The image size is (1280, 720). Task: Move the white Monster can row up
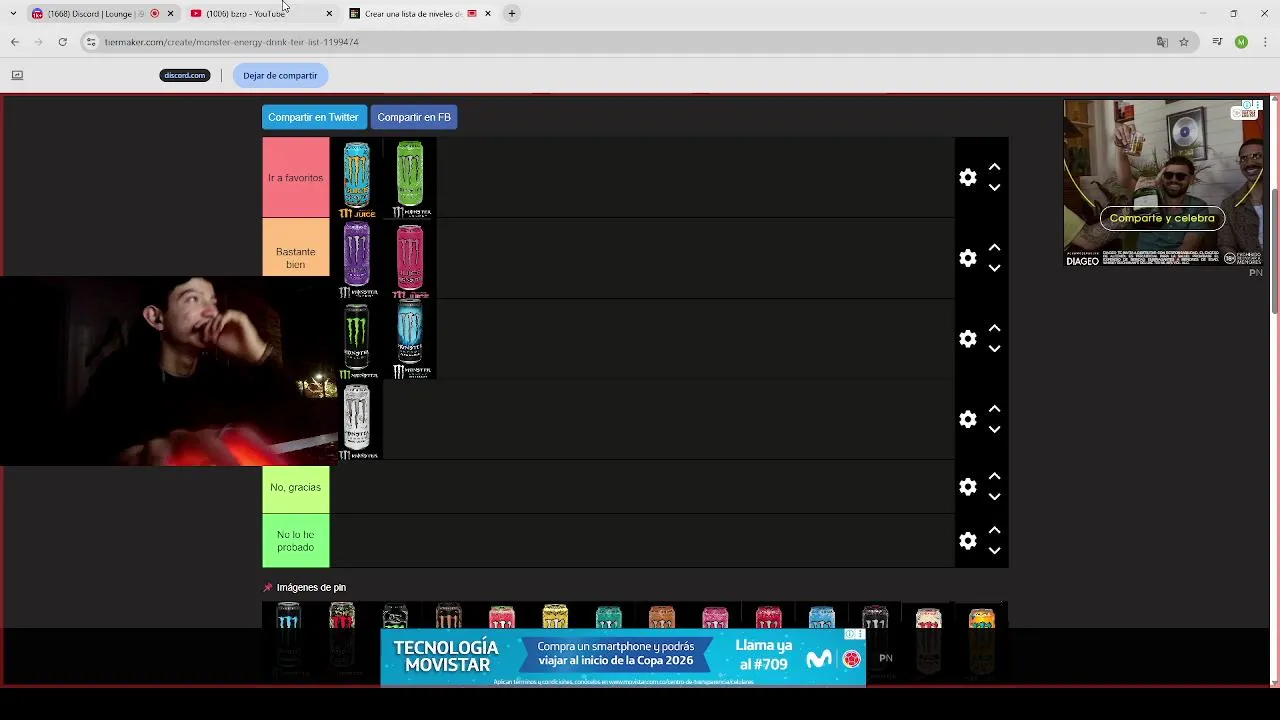pyautogui.click(x=994, y=409)
